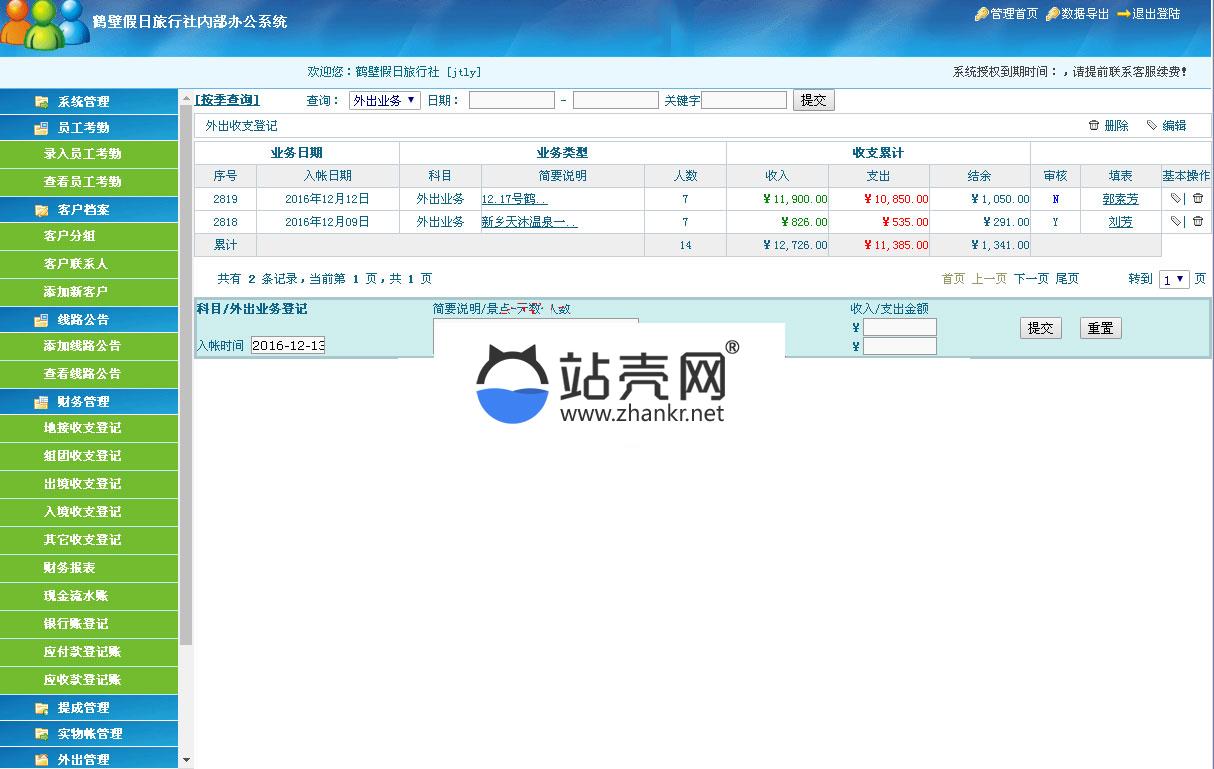Open 现金流水账 in the sidebar menu
This screenshot has height=769, width=1214.
75,596
